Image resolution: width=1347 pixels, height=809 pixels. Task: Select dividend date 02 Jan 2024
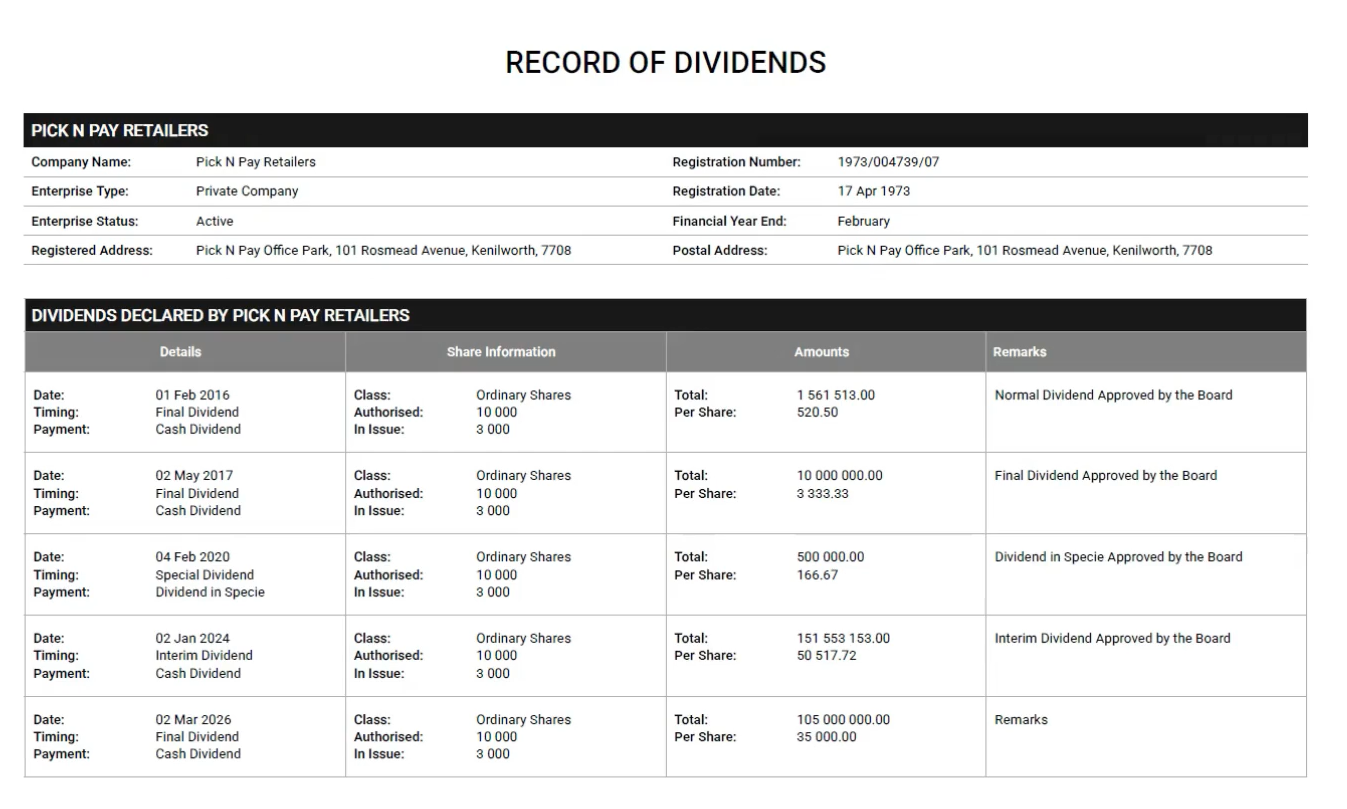pyautogui.click(x=192, y=638)
